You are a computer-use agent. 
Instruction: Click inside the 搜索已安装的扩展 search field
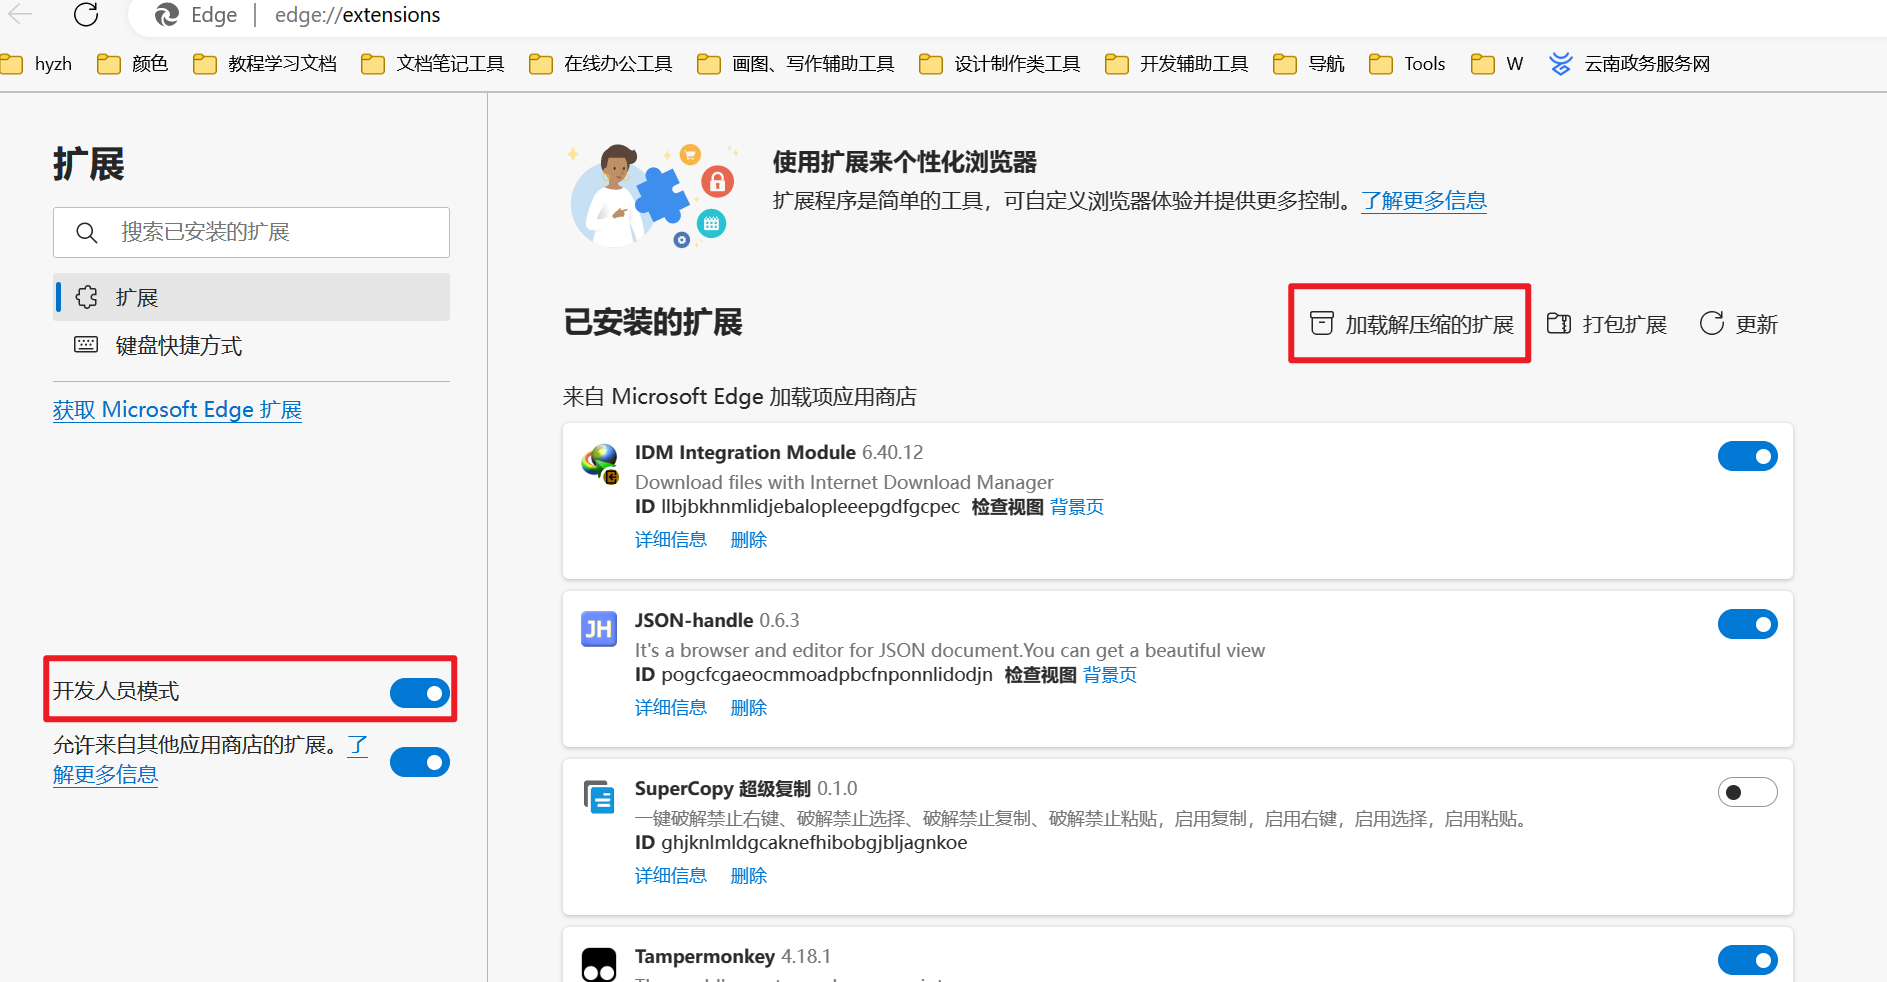[251, 232]
